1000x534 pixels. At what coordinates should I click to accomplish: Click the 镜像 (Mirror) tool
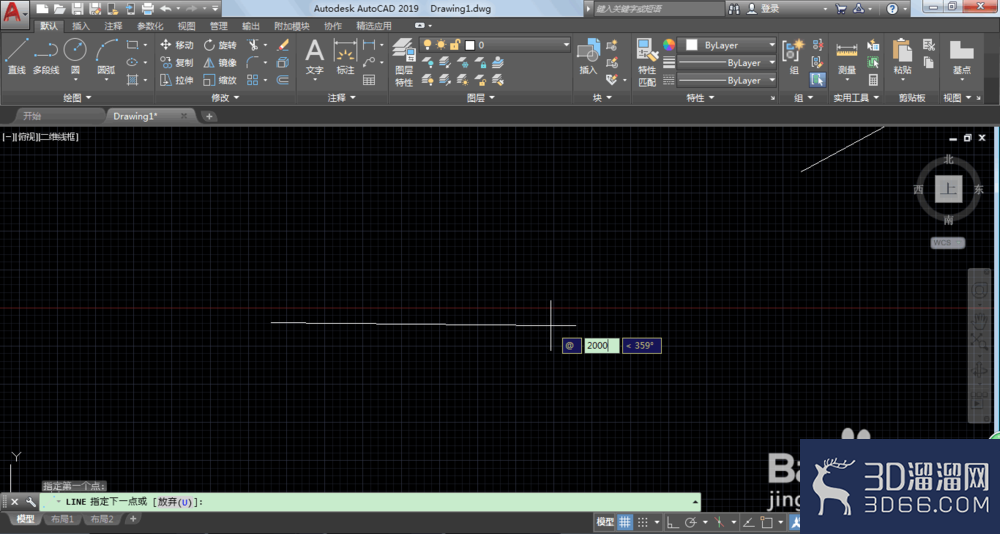click(220, 63)
